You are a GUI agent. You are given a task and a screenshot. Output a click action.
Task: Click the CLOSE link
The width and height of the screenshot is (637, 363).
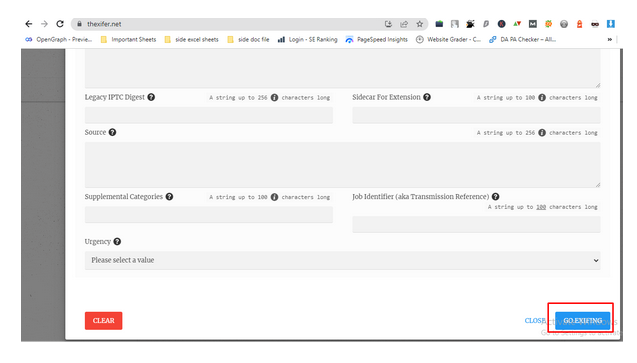pyautogui.click(x=535, y=321)
